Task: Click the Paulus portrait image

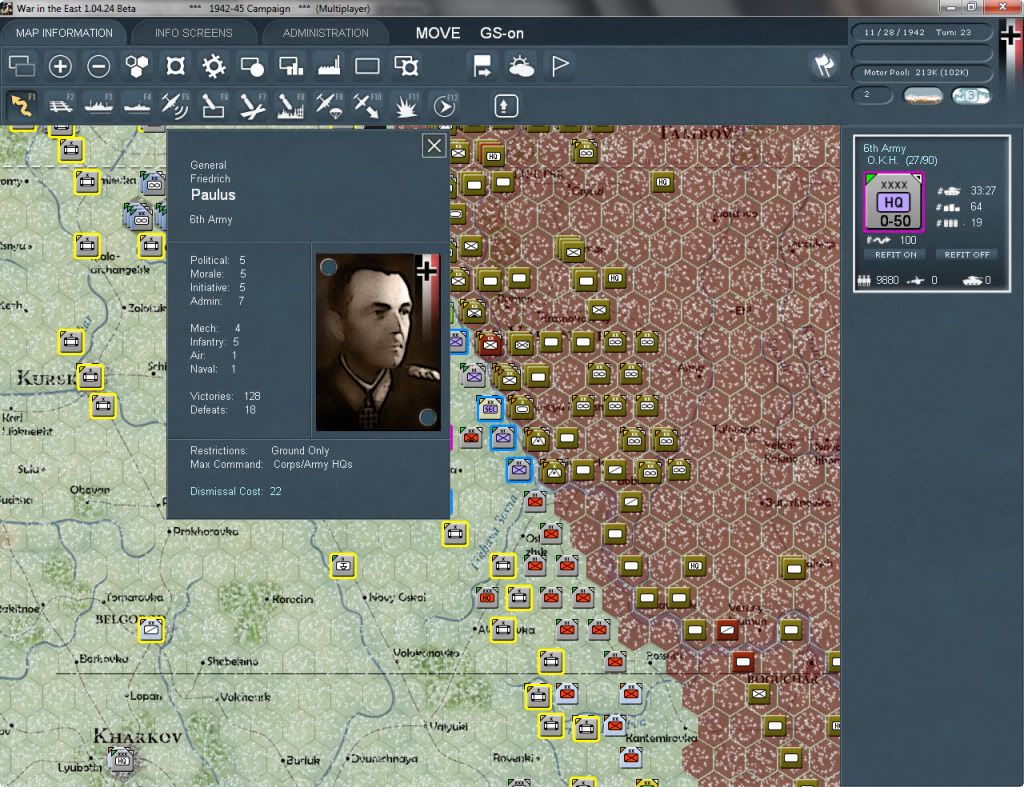Action: pyautogui.click(x=378, y=342)
